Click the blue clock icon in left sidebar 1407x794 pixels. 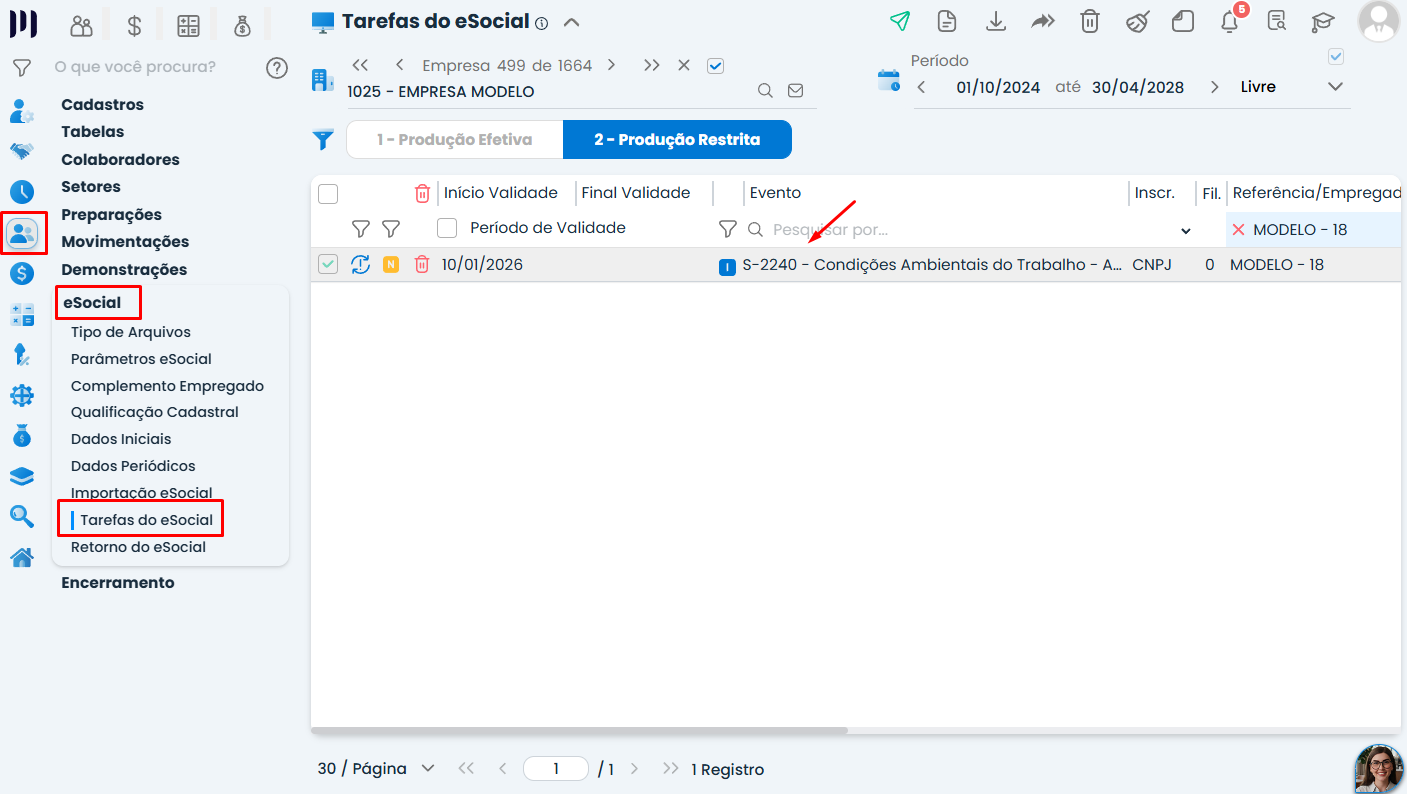pos(22,192)
